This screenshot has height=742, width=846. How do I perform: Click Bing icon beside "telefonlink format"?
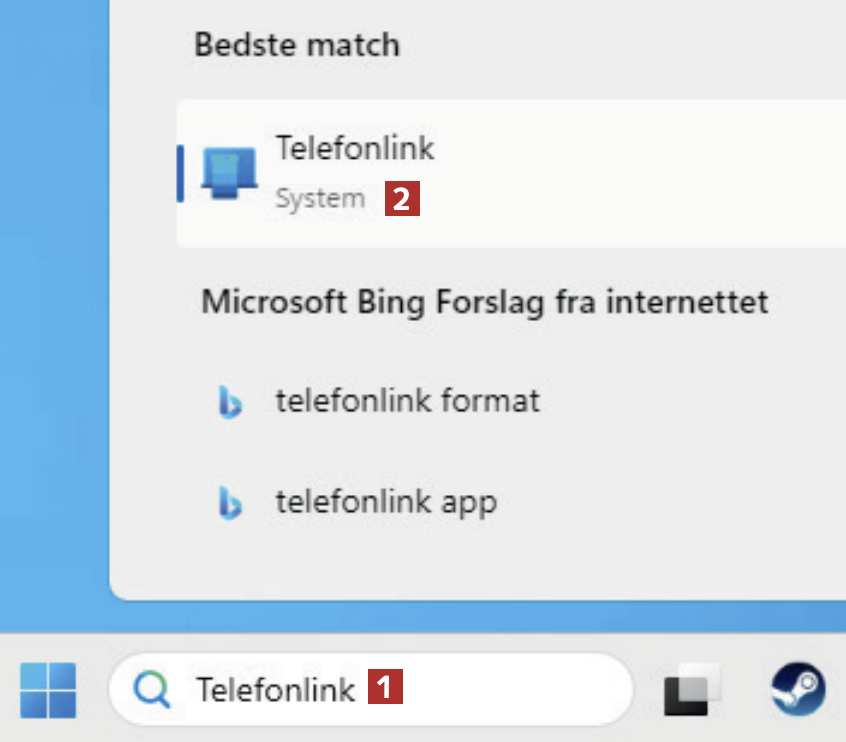(x=230, y=402)
